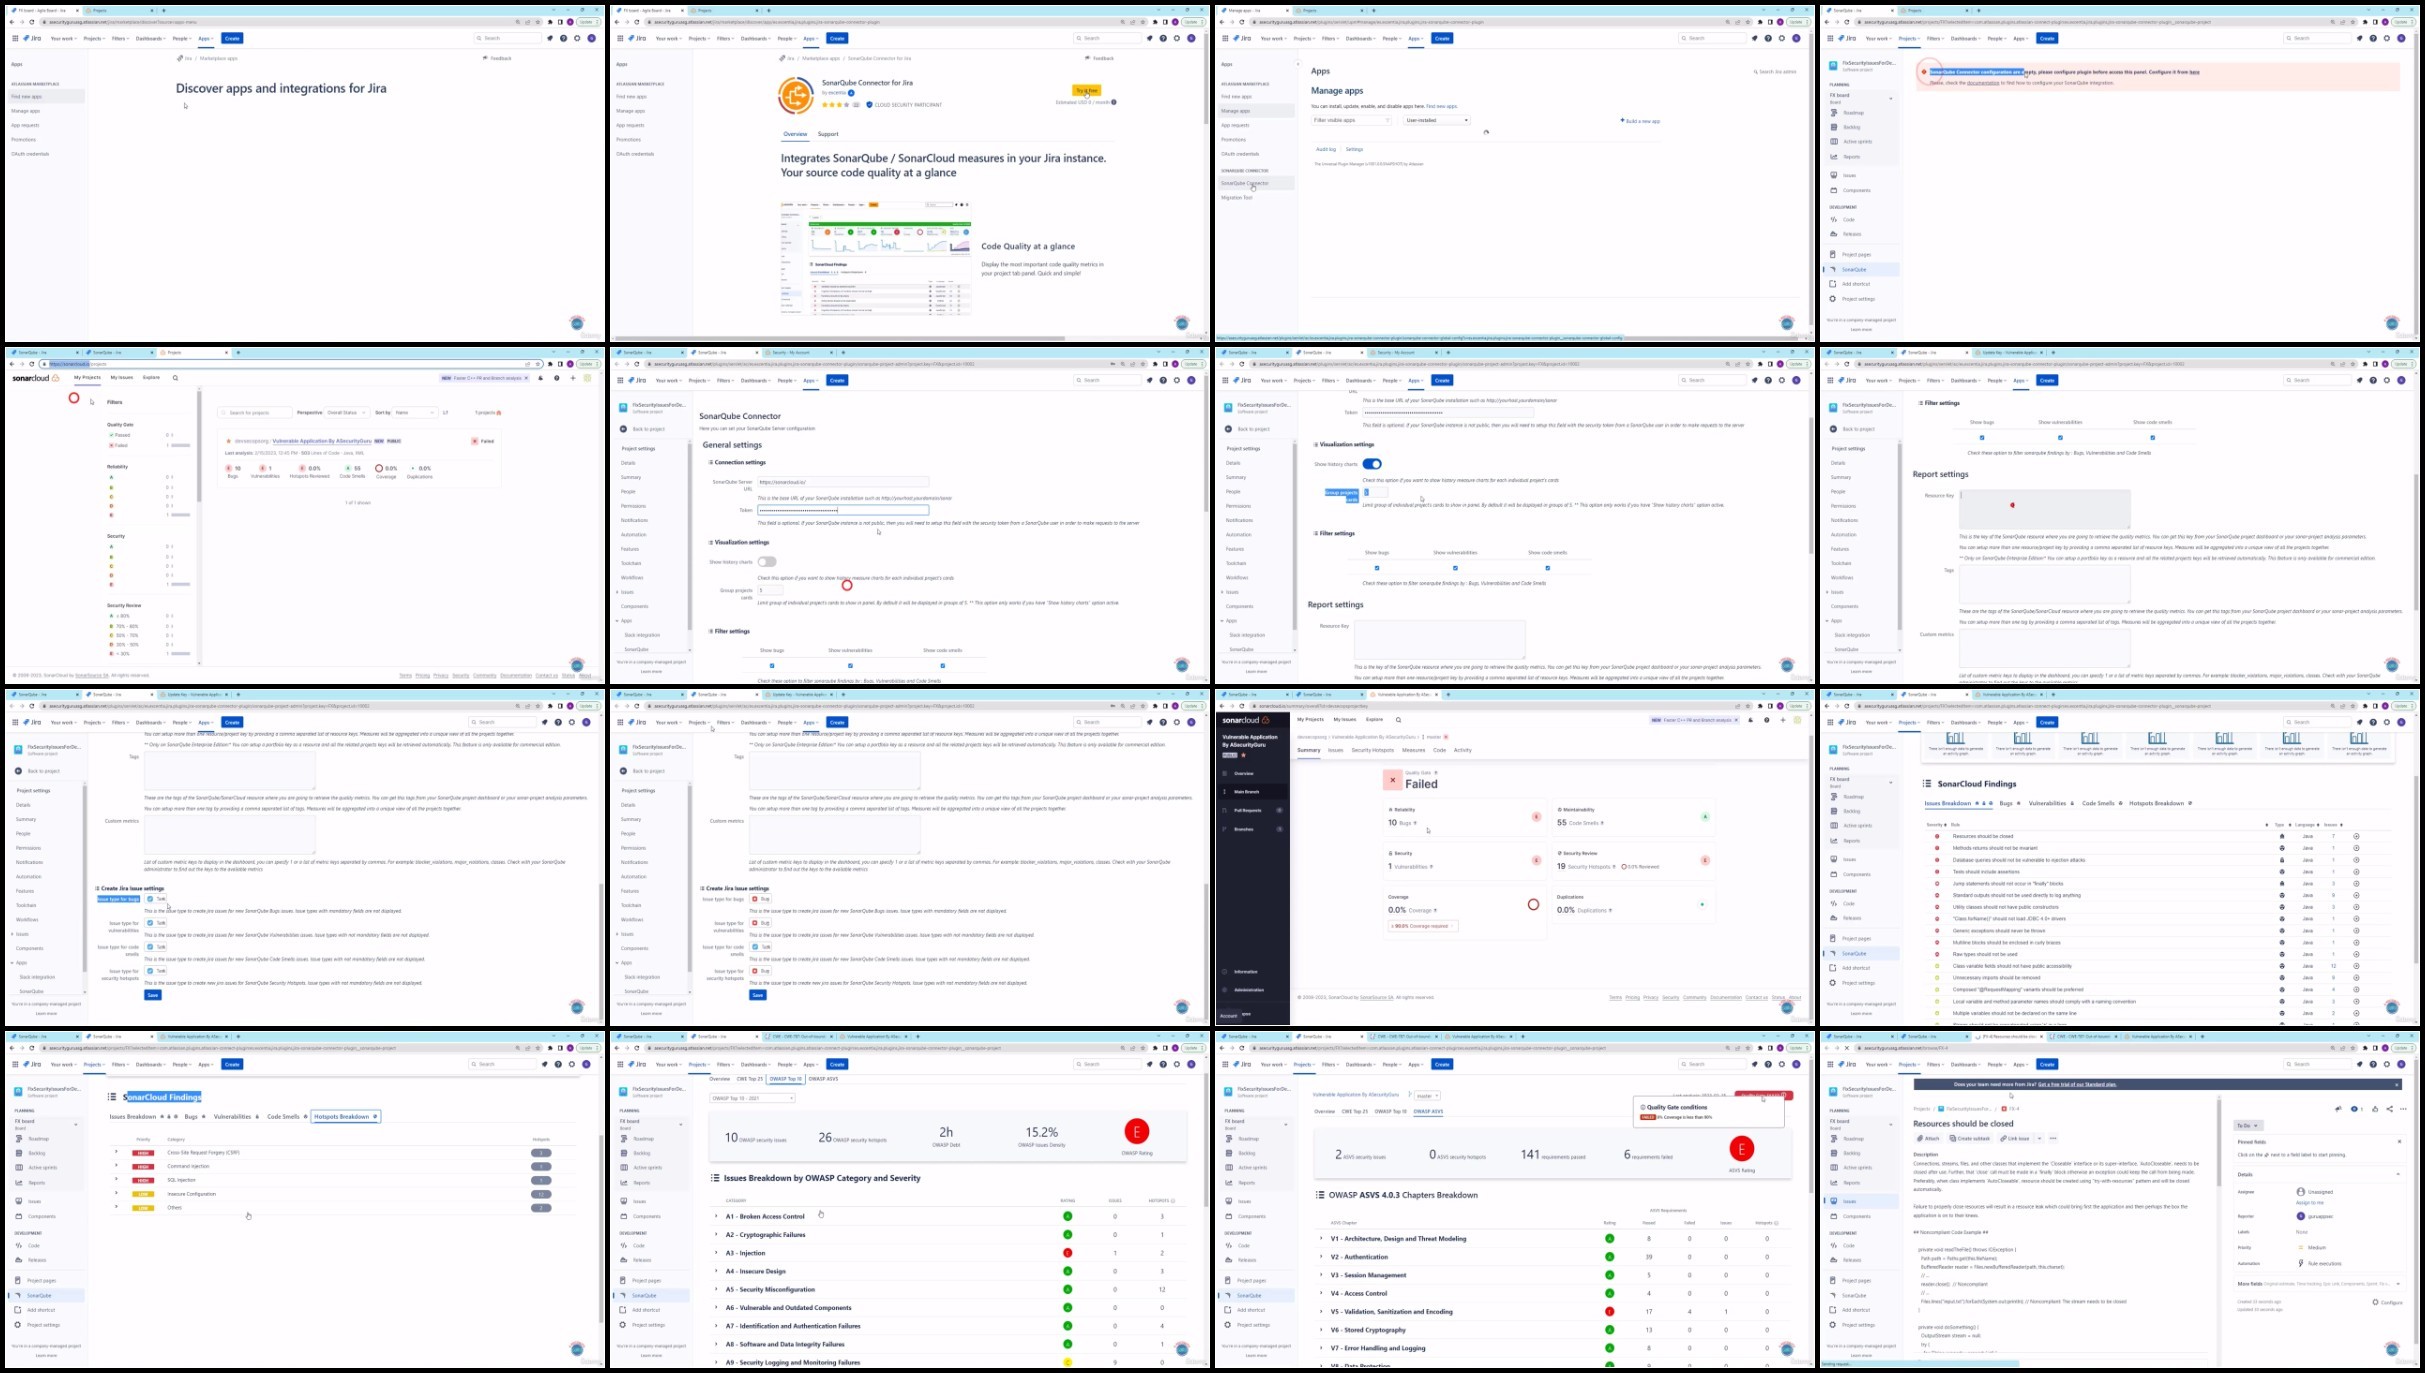Screen dimensions: 2425x1373
Task: Open the 'Vulnerable Application By ASecurityGuru' project link in the projects list
Action: 322,441
